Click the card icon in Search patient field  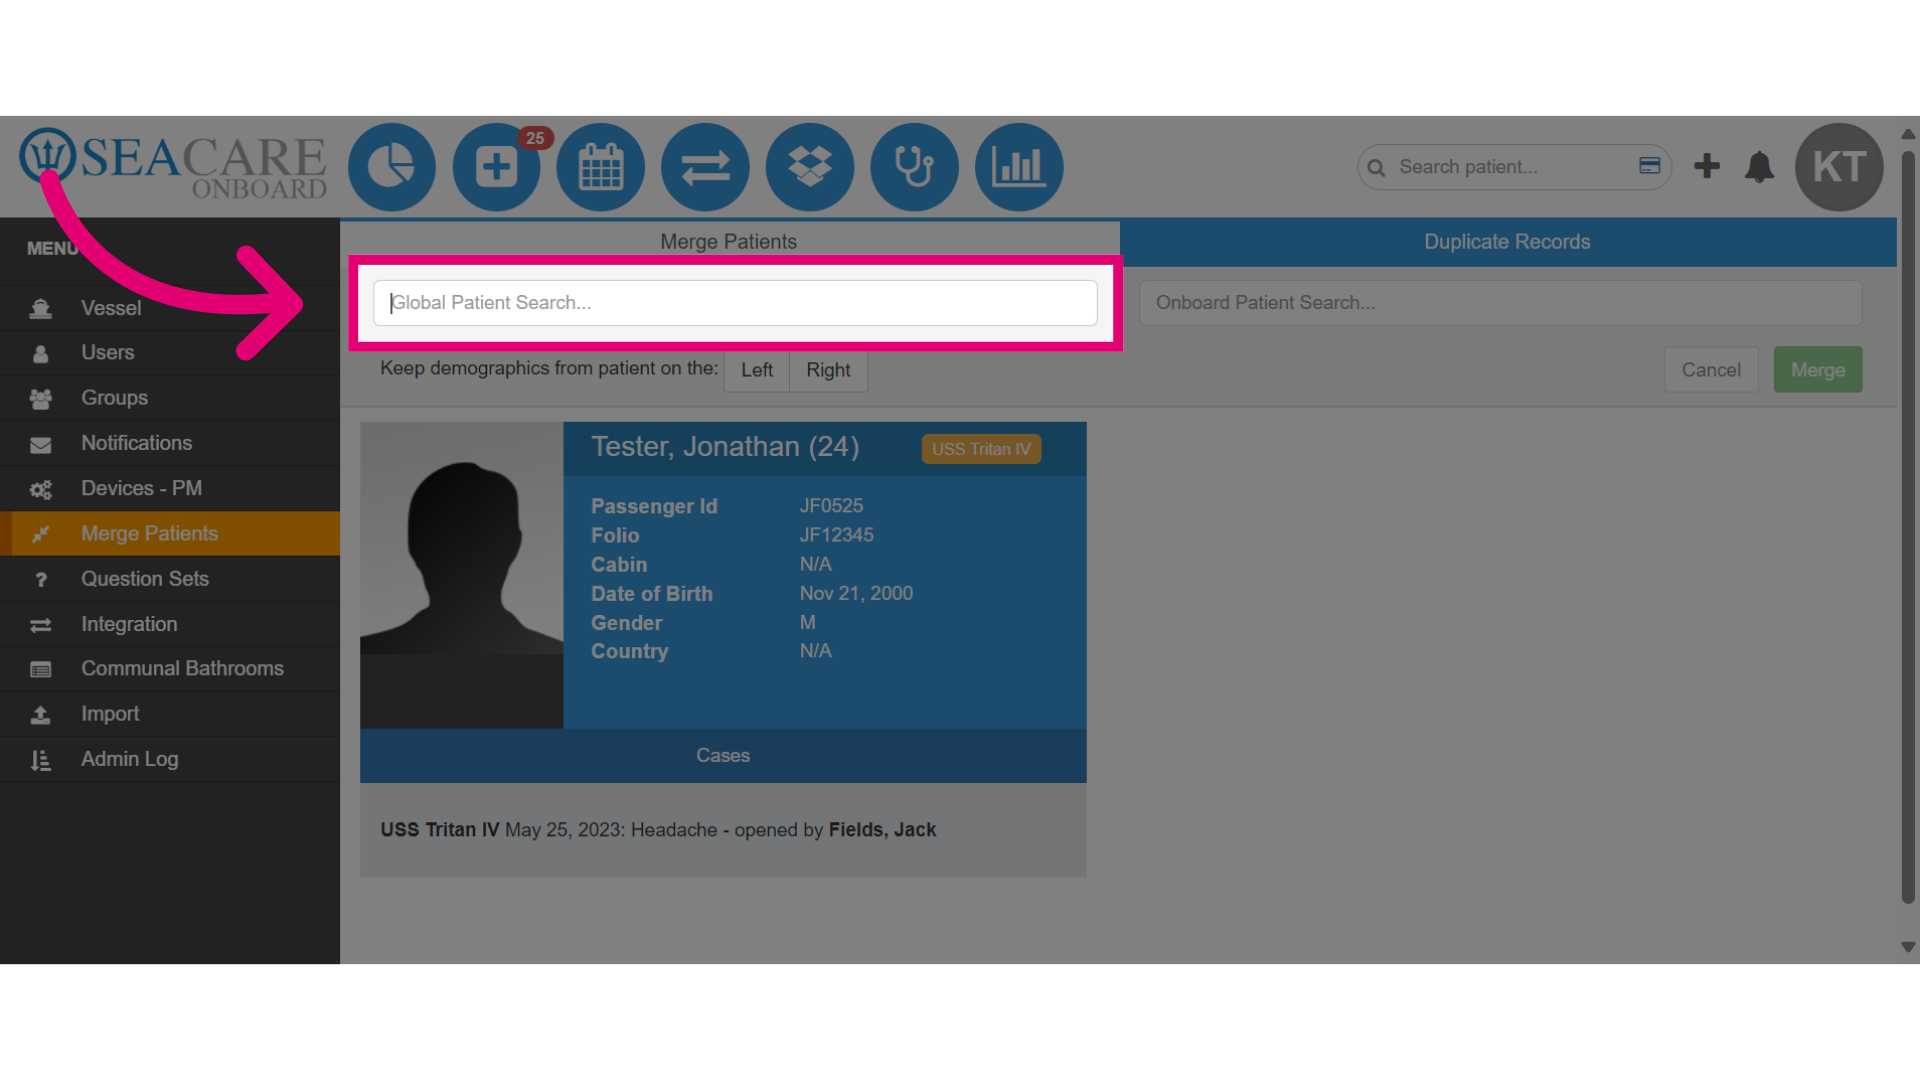pyautogui.click(x=1650, y=166)
